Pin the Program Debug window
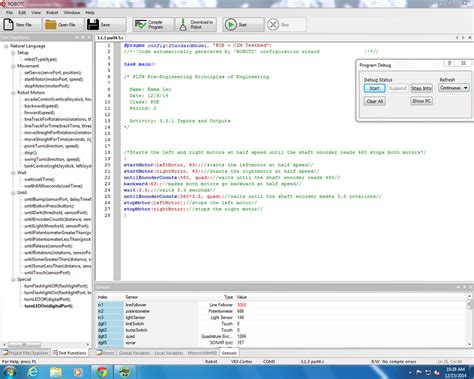This screenshot has height=379, width=474. [449, 63]
